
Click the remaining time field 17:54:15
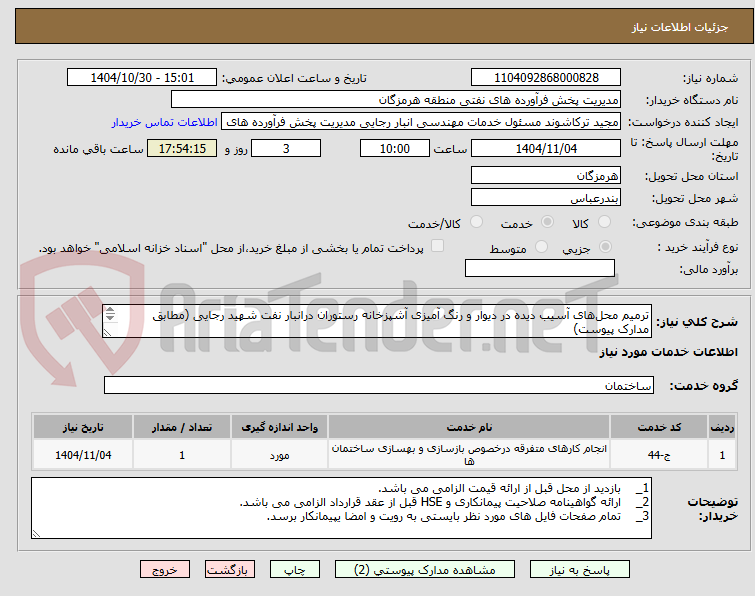[x=182, y=148]
